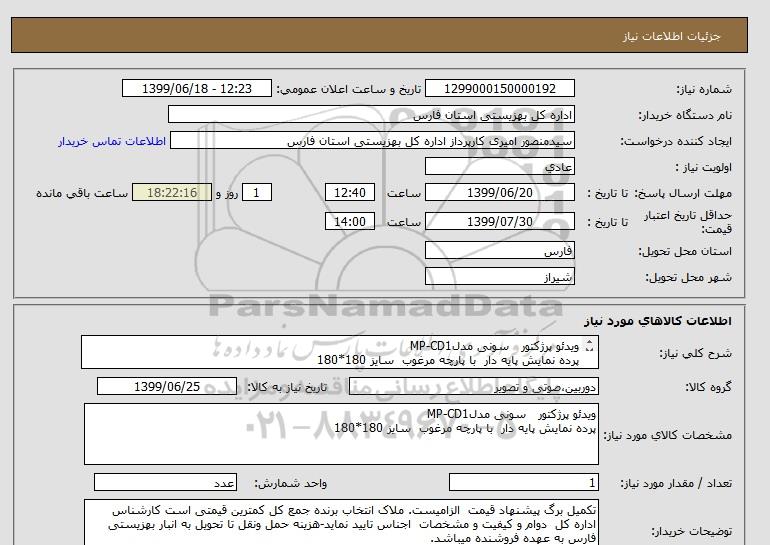Click the request creator field سیدمنصور امیری
The height and width of the screenshot is (545, 770).
coord(372,140)
